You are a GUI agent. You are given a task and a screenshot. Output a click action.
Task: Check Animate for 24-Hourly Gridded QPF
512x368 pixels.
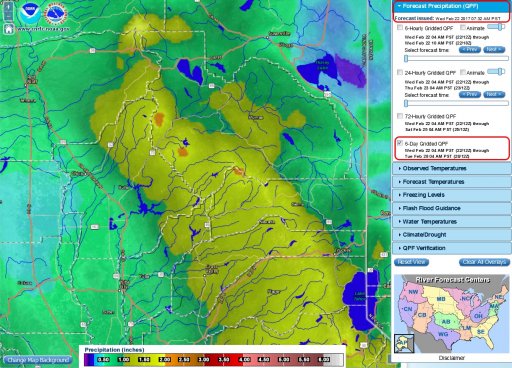(x=463, y=72)
